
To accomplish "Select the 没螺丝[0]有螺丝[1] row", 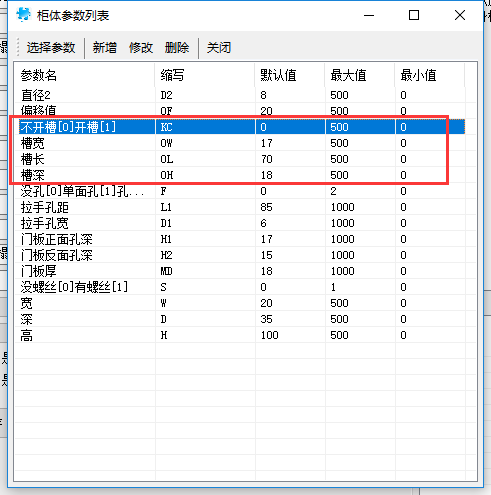I will [240, 287].
